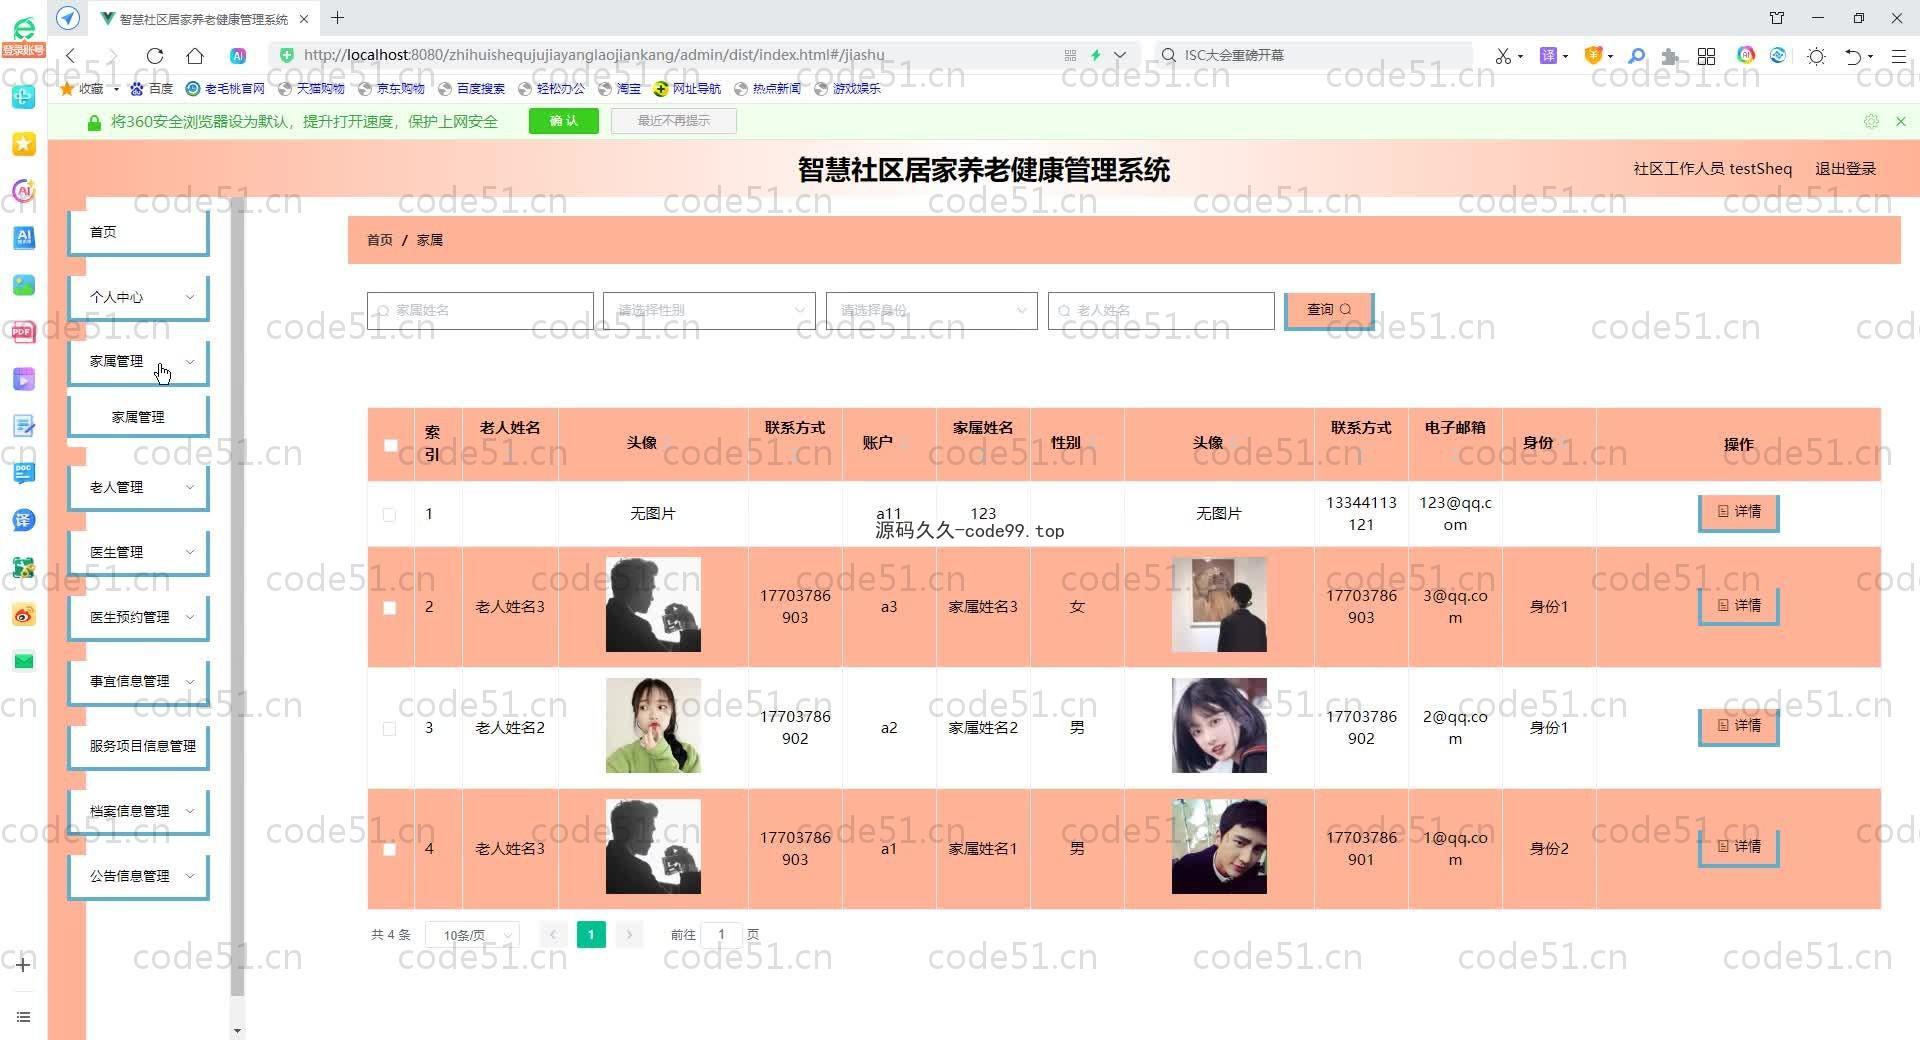
Task: Open 家属姓名2 portrait thumbnail
Action: (1219, 726)
